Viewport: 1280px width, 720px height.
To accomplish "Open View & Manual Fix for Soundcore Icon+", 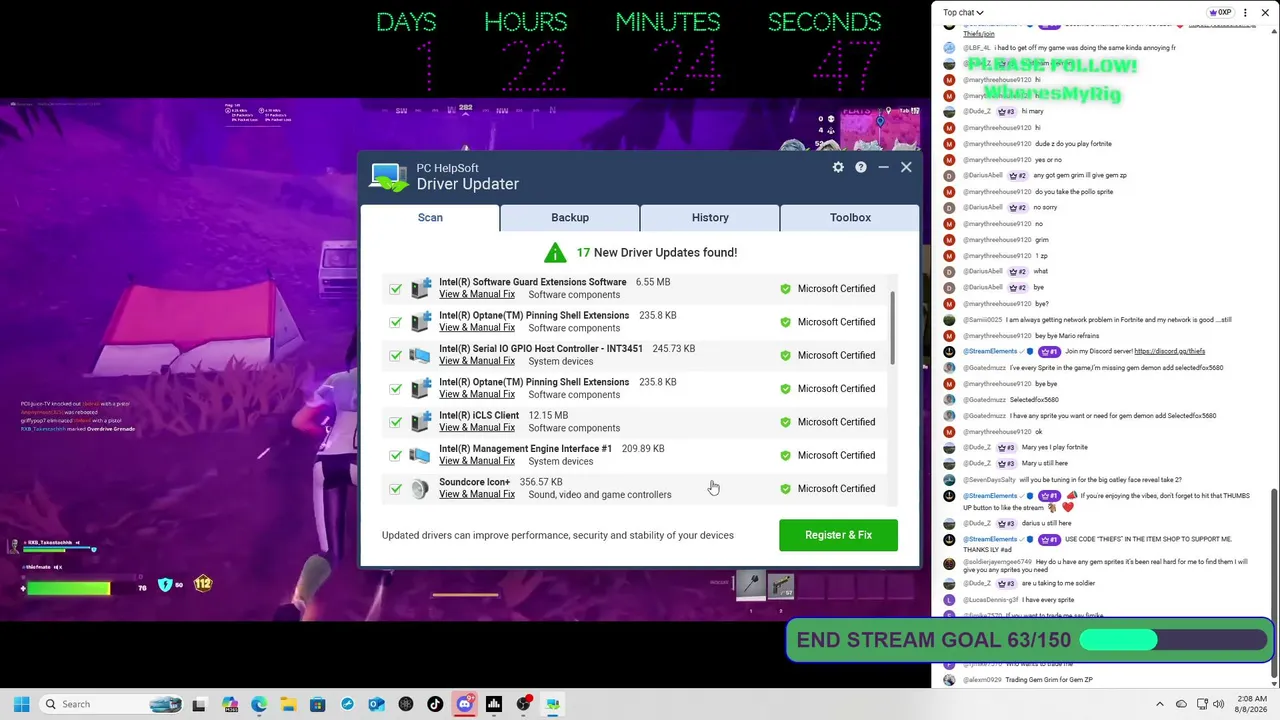I will pyautogui.click(x=477, y=494).
